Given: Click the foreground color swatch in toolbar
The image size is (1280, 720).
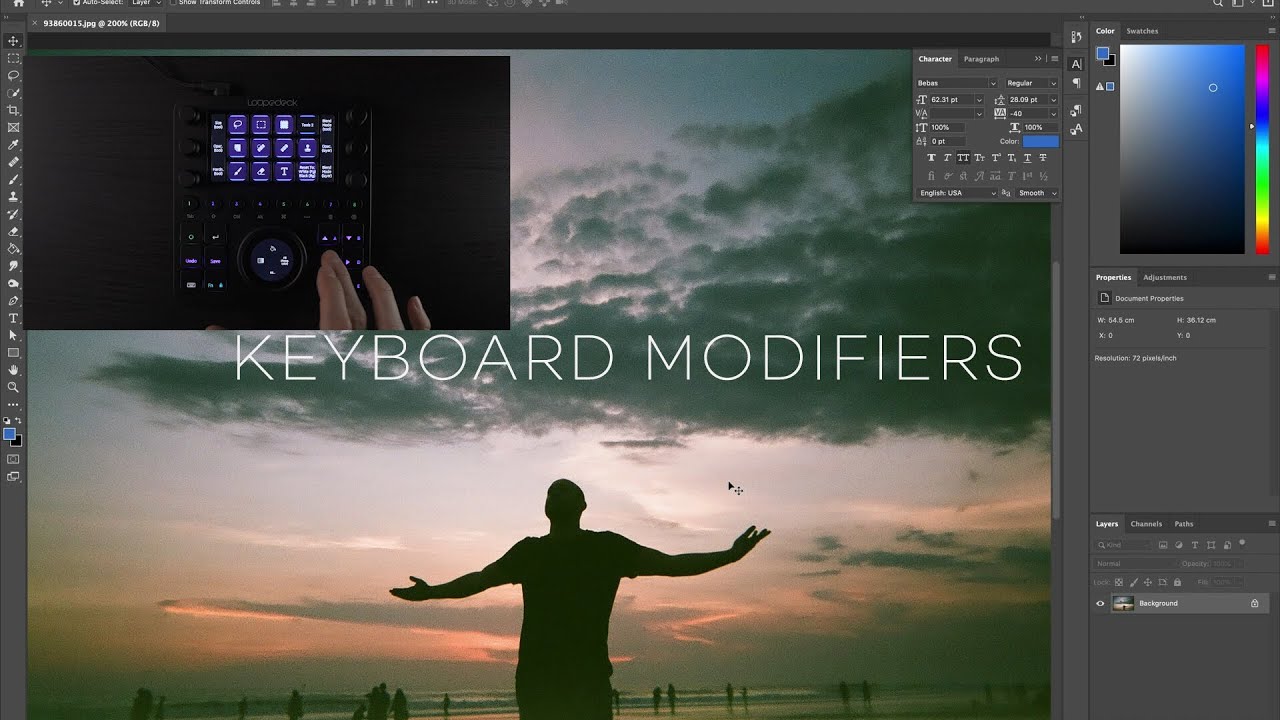Looking at the screenshot, I should coord(9,434).
